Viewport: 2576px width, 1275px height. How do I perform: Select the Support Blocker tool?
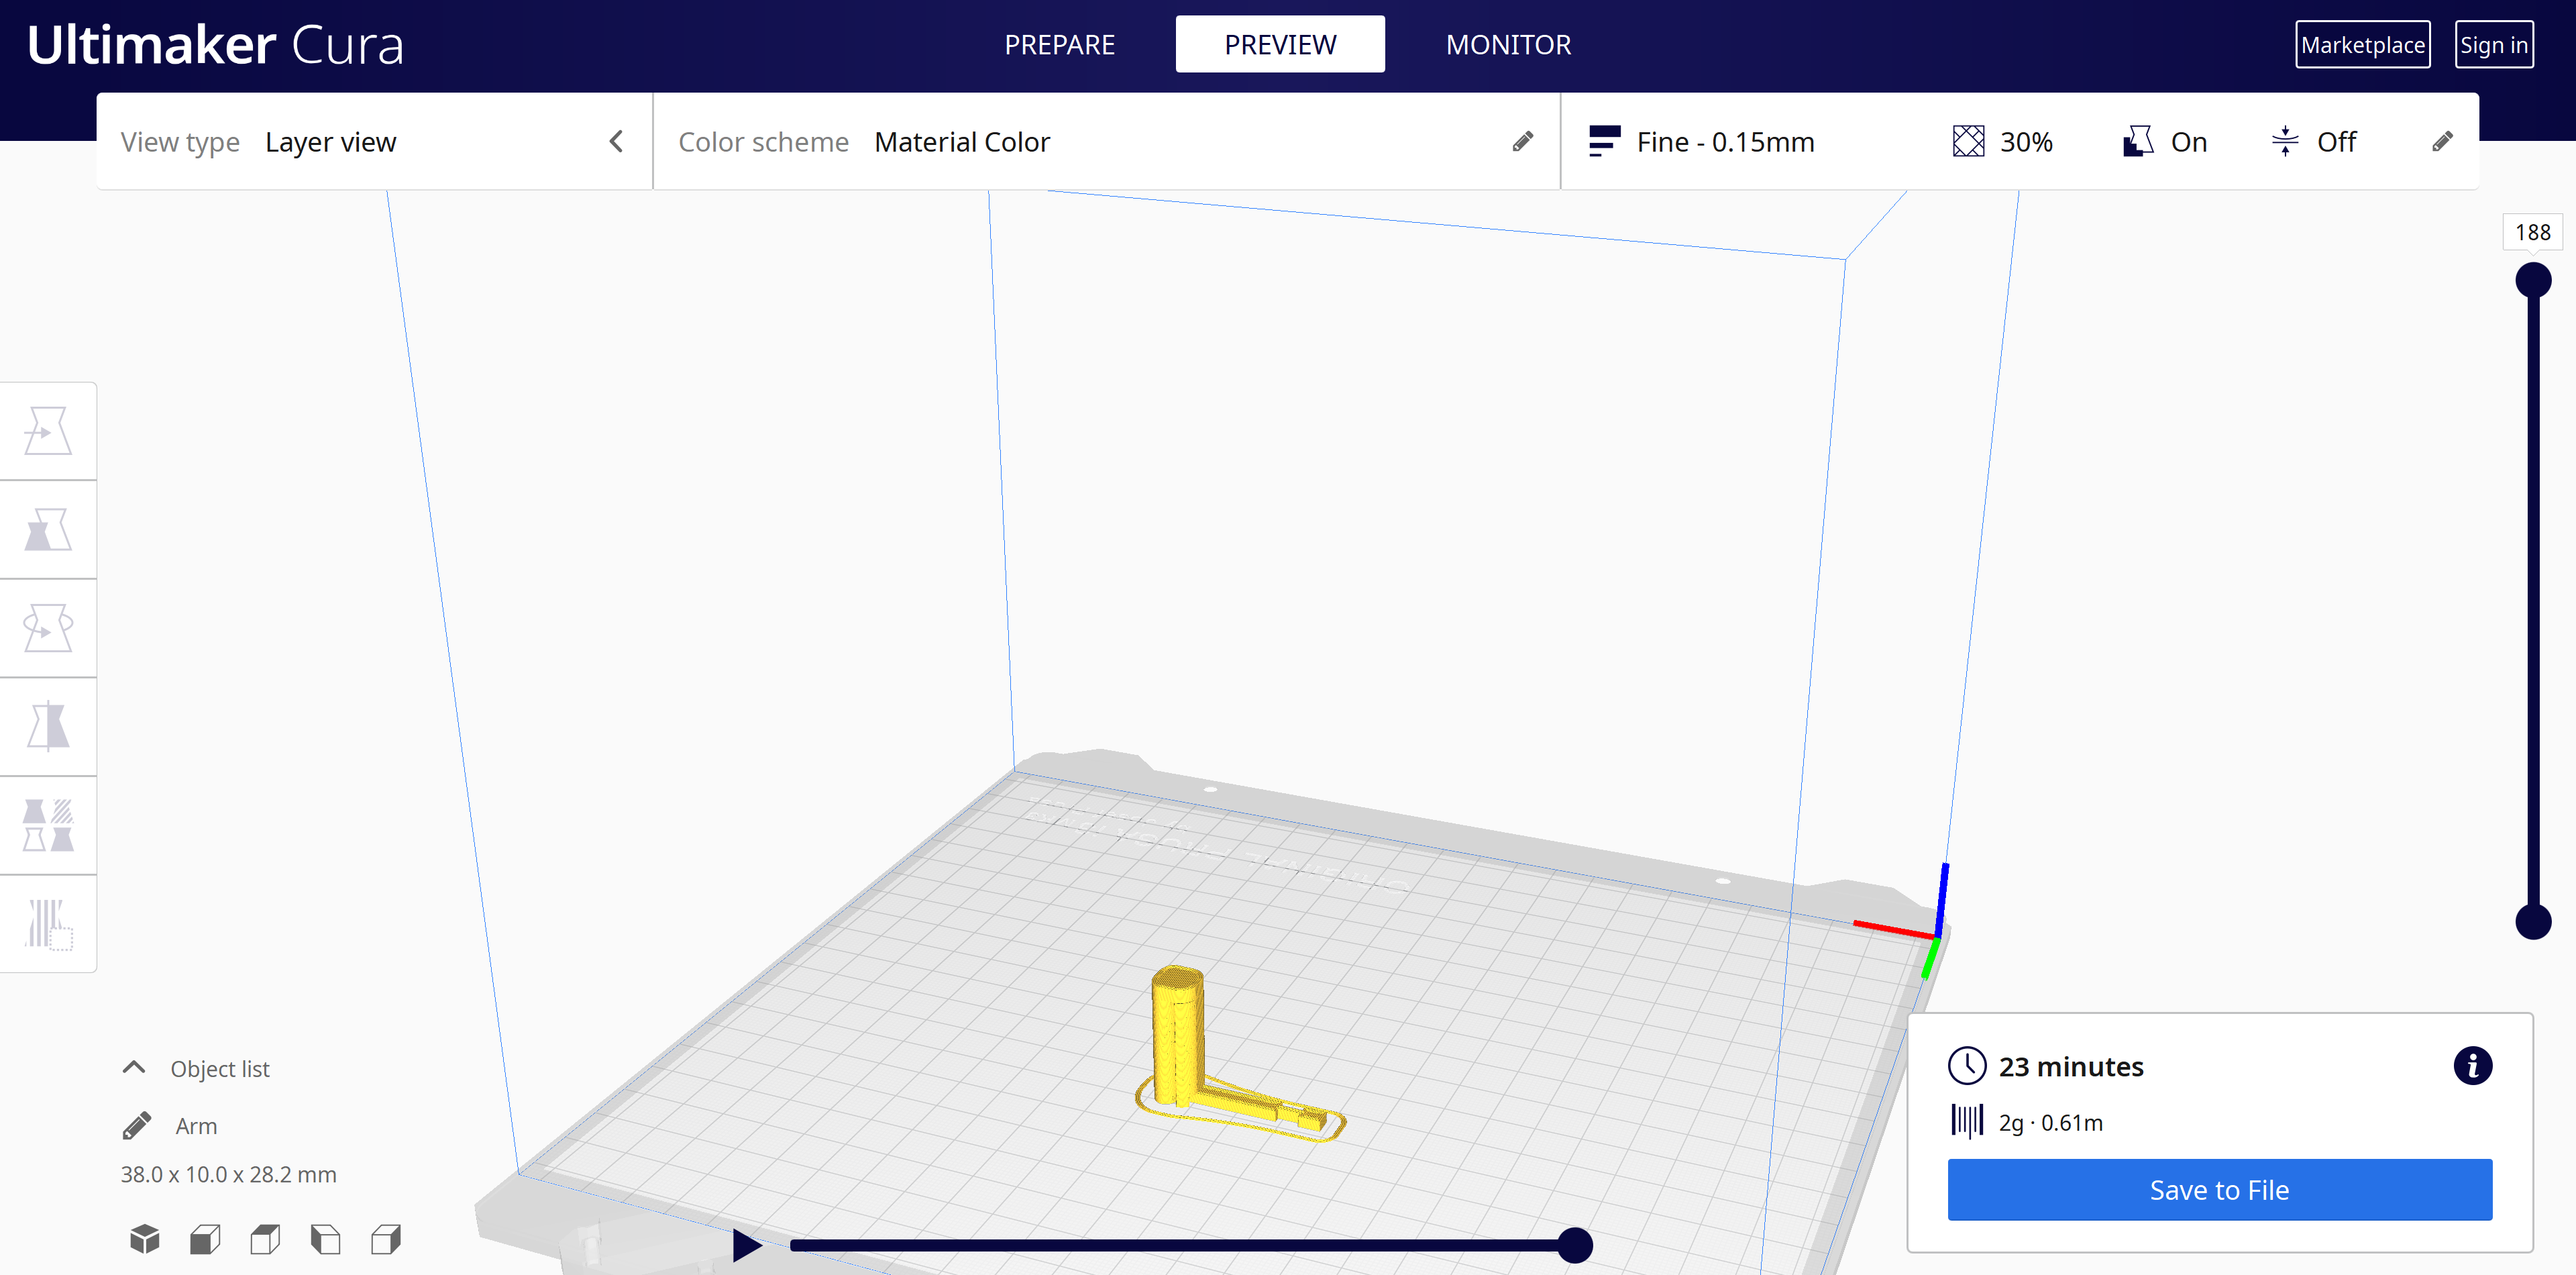pos(47,923)
